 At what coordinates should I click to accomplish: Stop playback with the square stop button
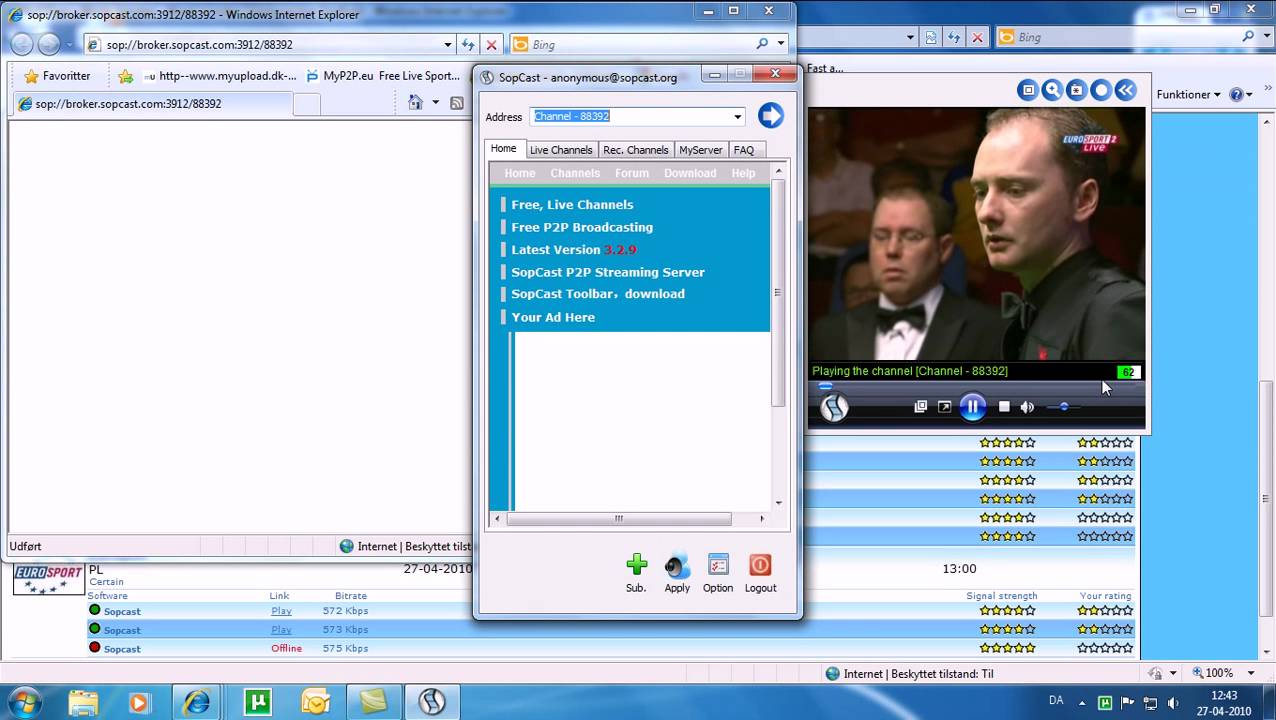1004,407
